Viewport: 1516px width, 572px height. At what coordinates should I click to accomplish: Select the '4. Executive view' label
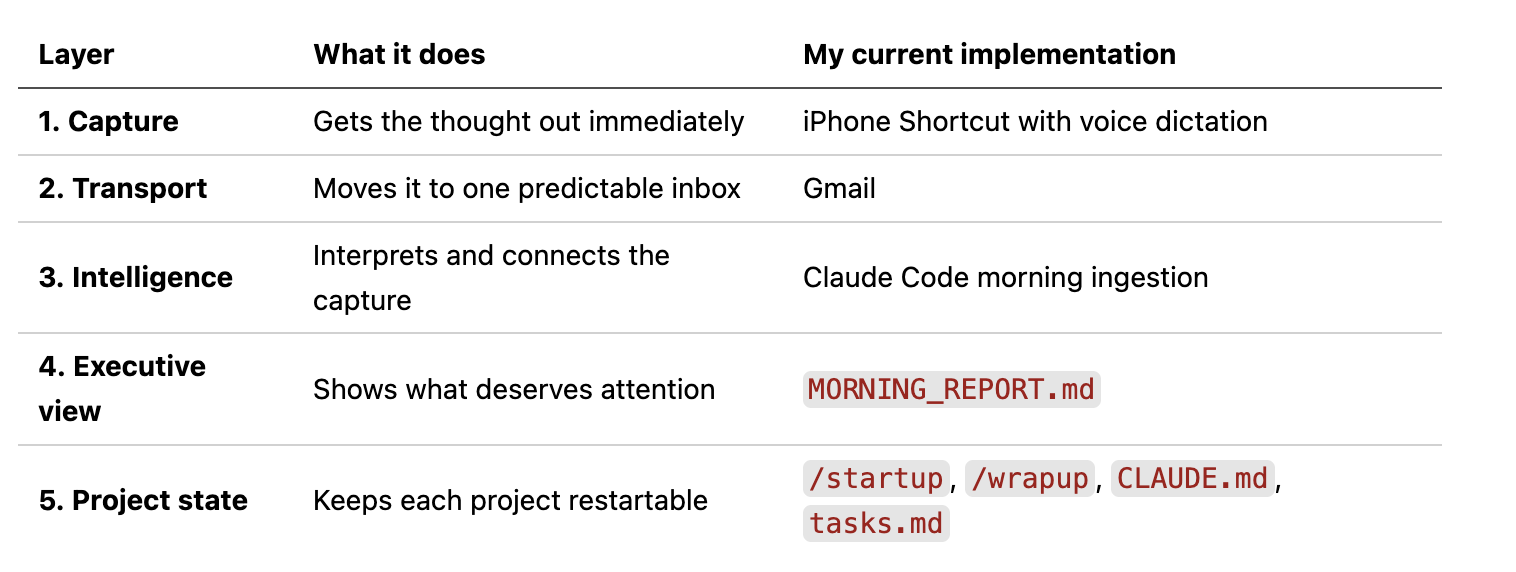tap(122, 388)
